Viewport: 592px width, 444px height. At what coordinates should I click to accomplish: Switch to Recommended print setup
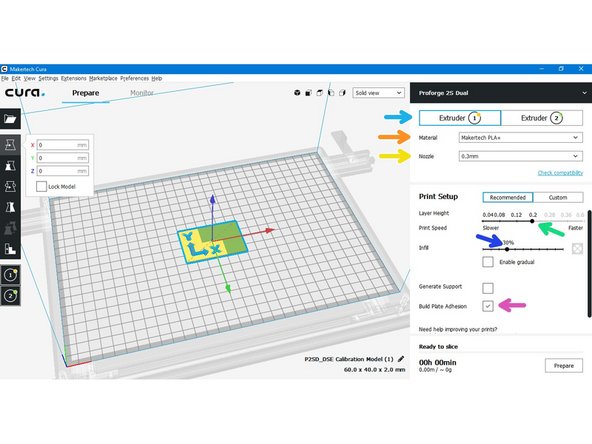[507, 197]
